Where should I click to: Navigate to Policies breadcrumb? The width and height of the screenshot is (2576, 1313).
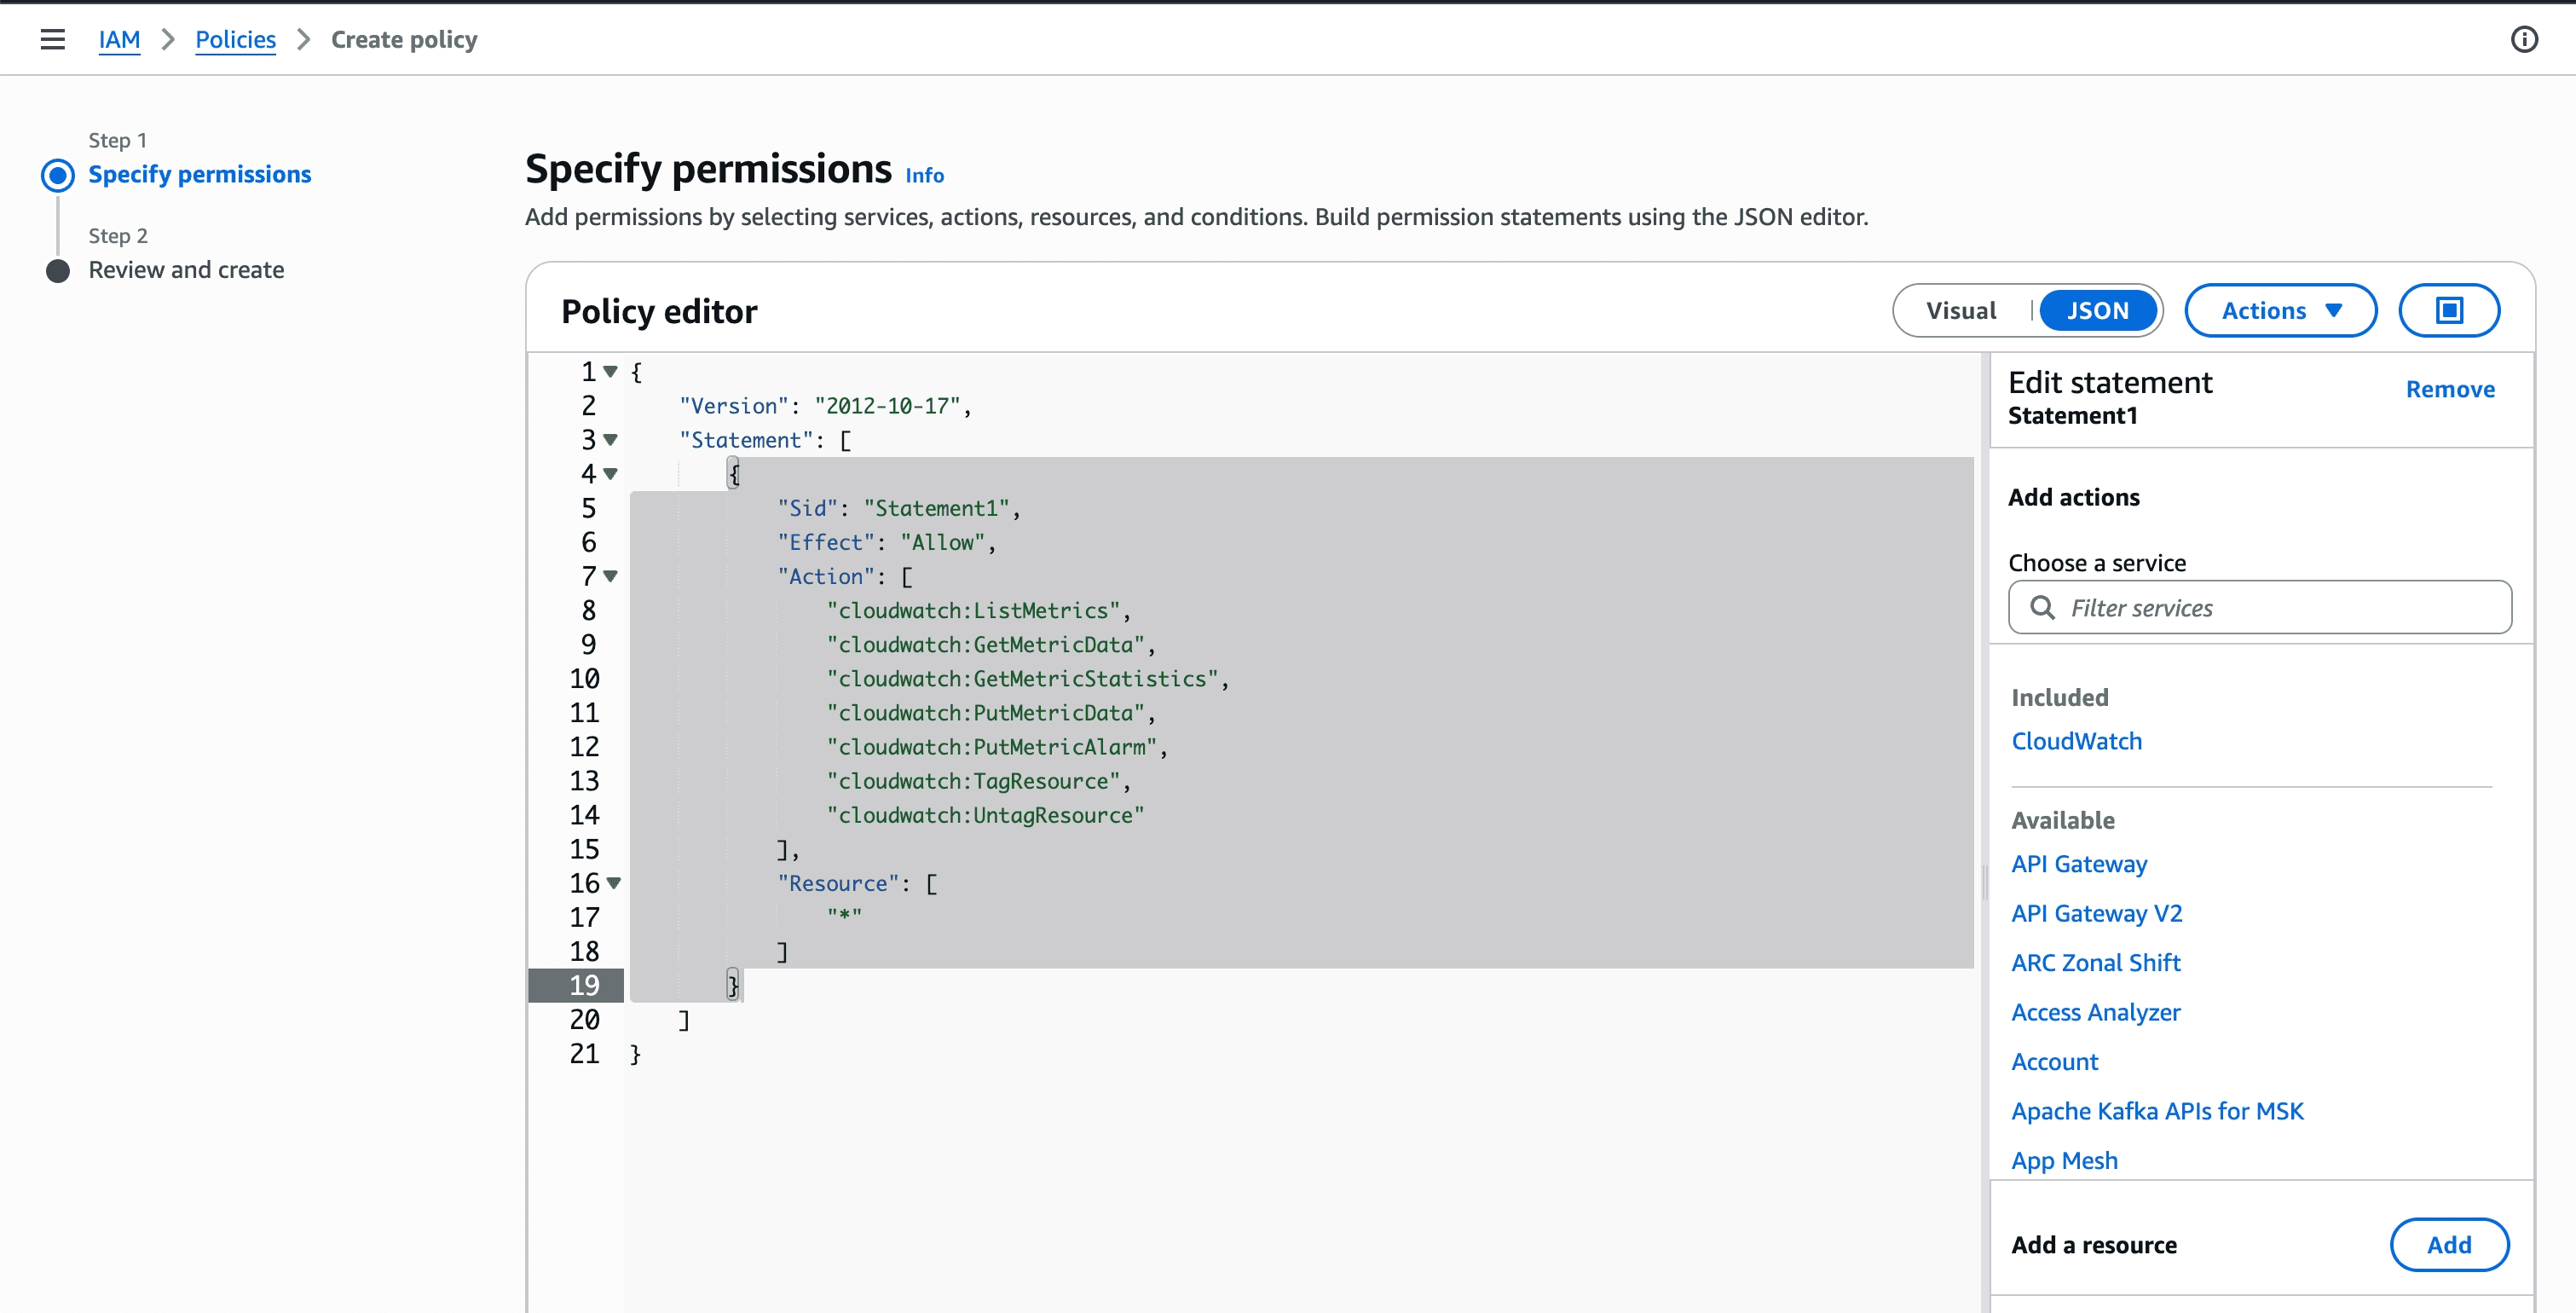[x=235, y=39]
